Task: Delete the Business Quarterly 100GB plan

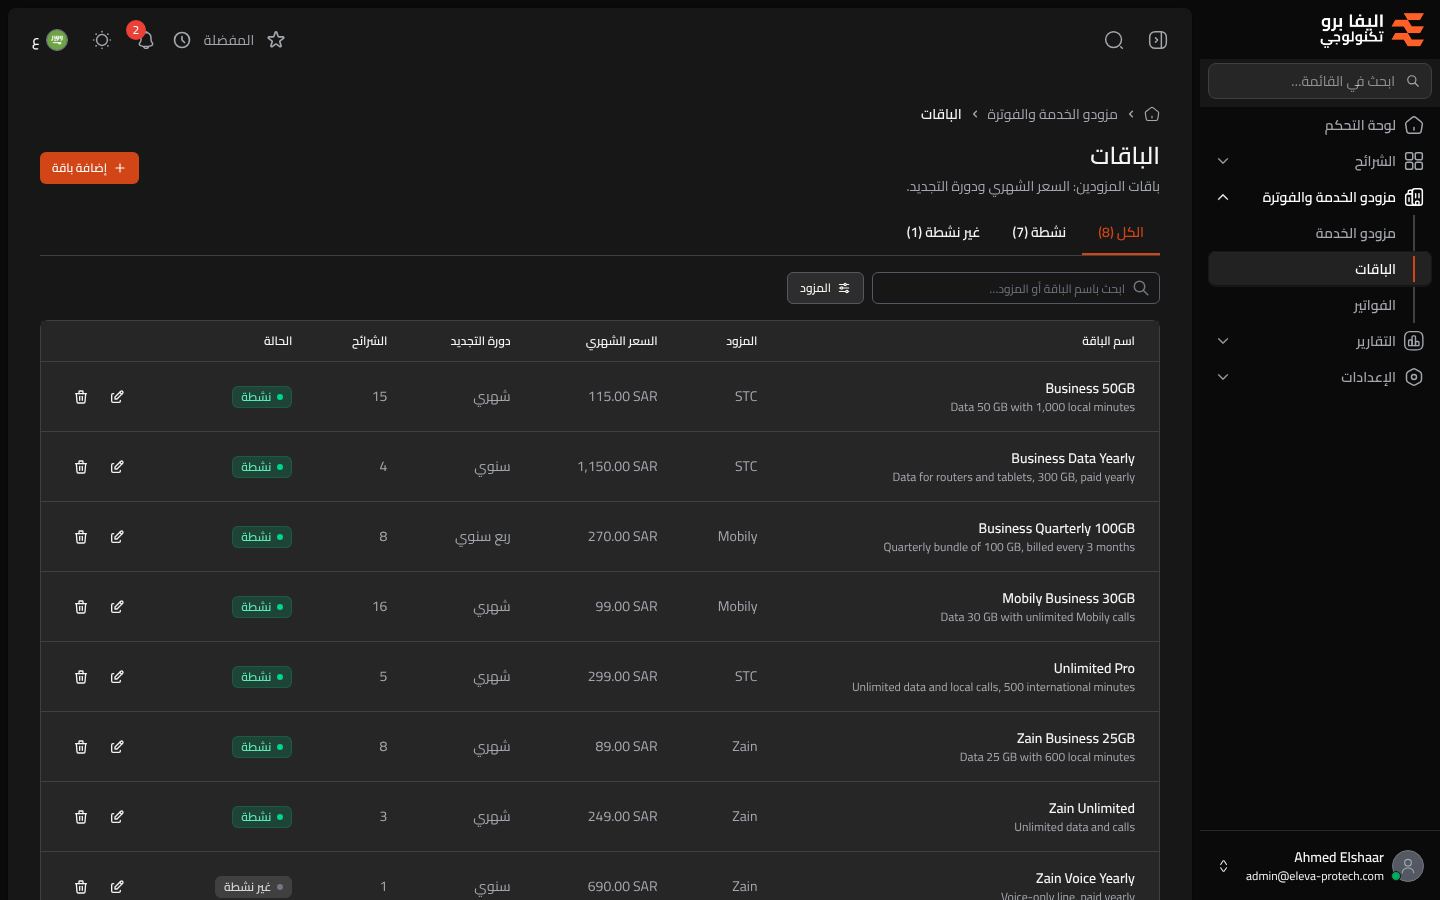Action: [x=81, y=537]
